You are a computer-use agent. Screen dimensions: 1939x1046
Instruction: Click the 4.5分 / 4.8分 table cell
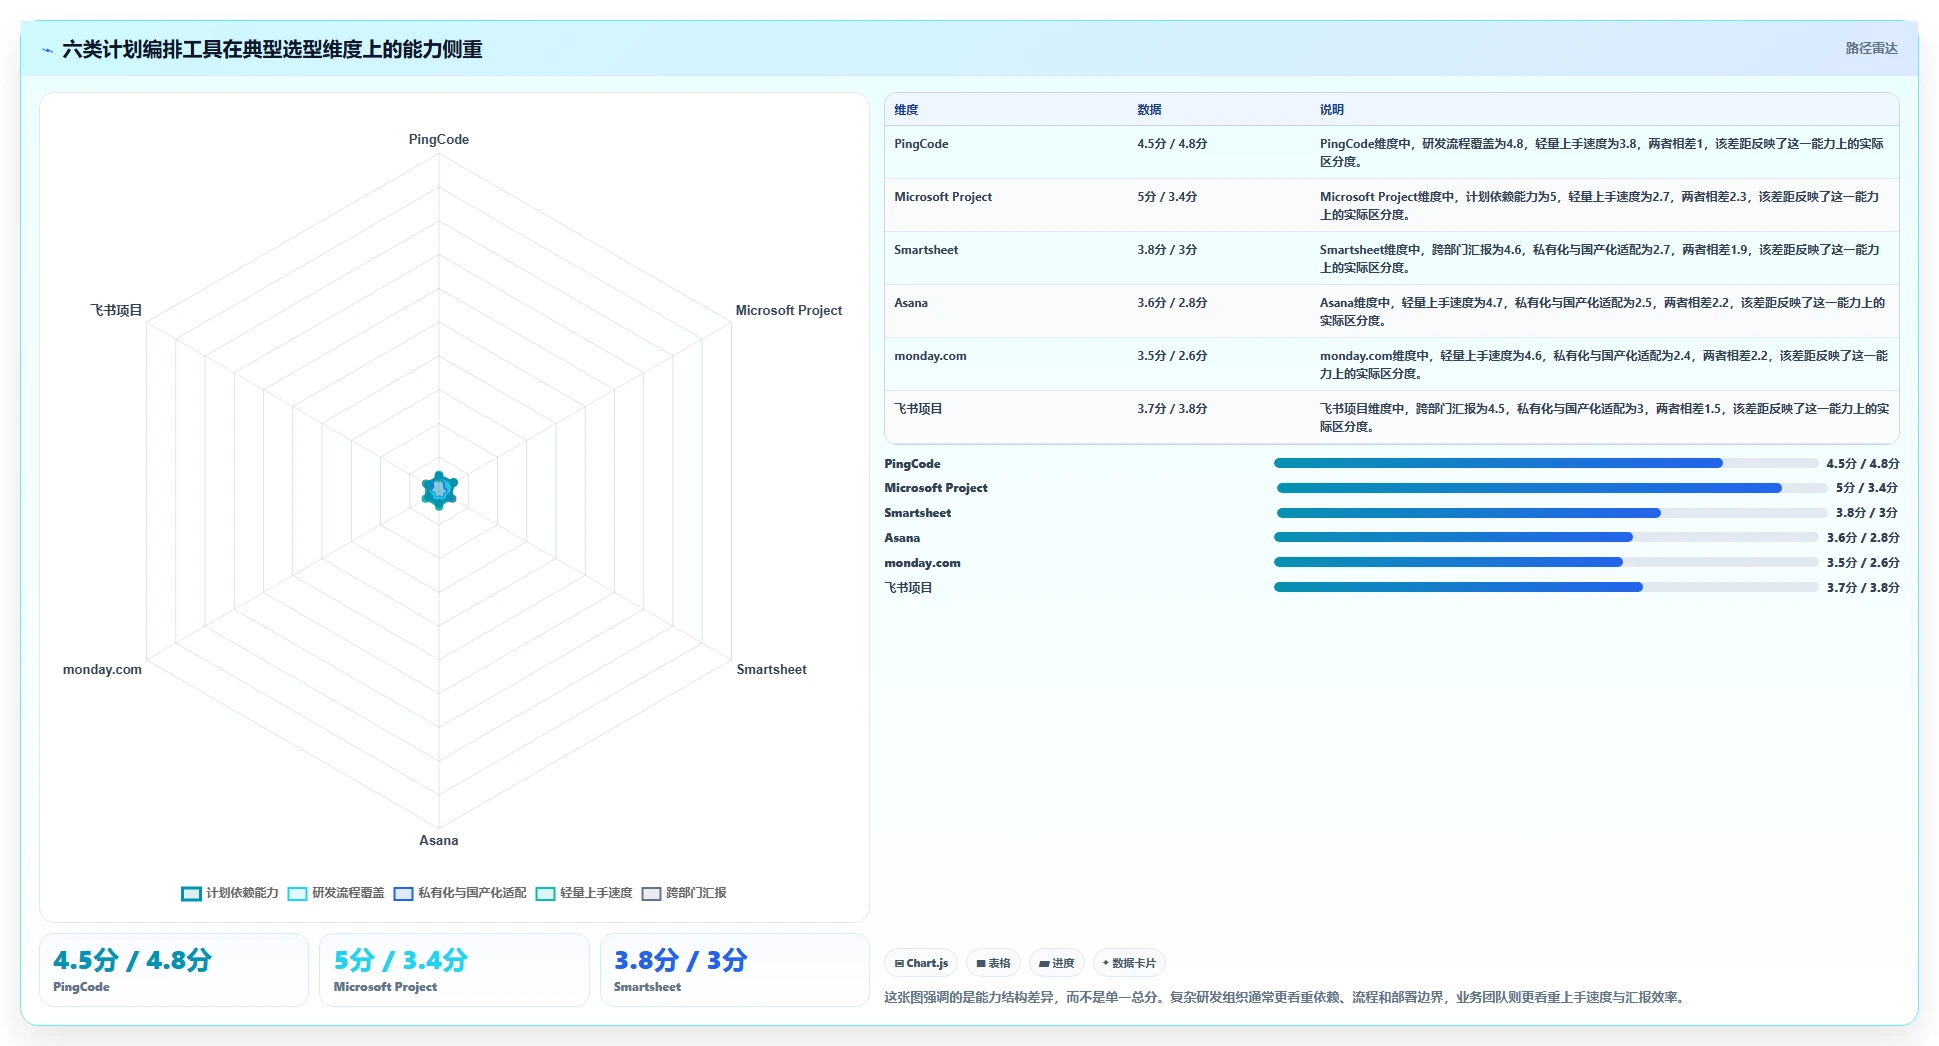point(1172,144)
